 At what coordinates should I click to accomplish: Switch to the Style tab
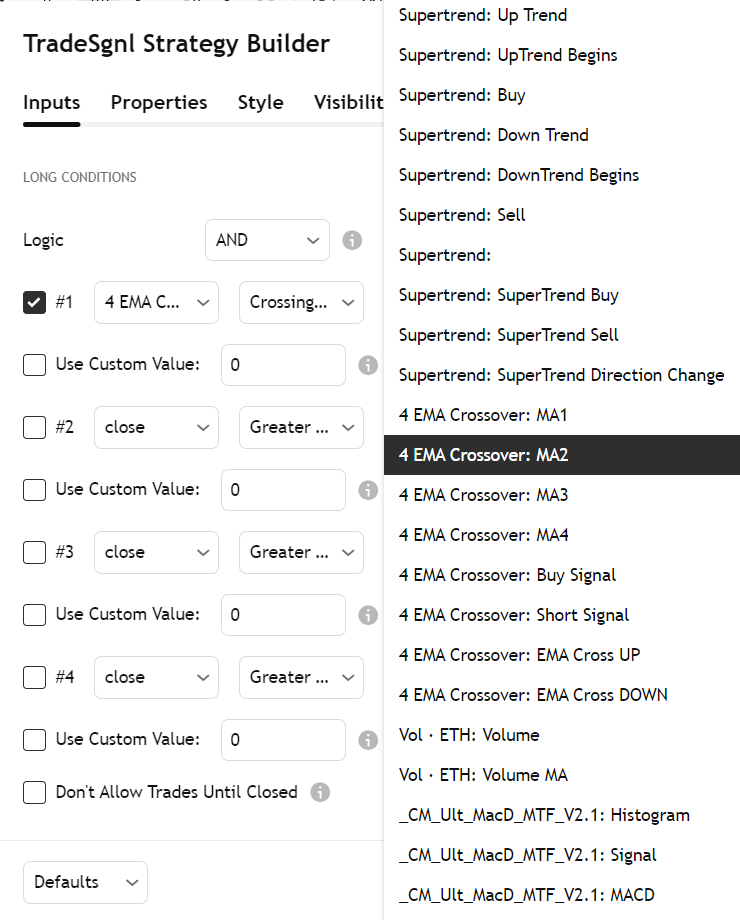point(261,103)
